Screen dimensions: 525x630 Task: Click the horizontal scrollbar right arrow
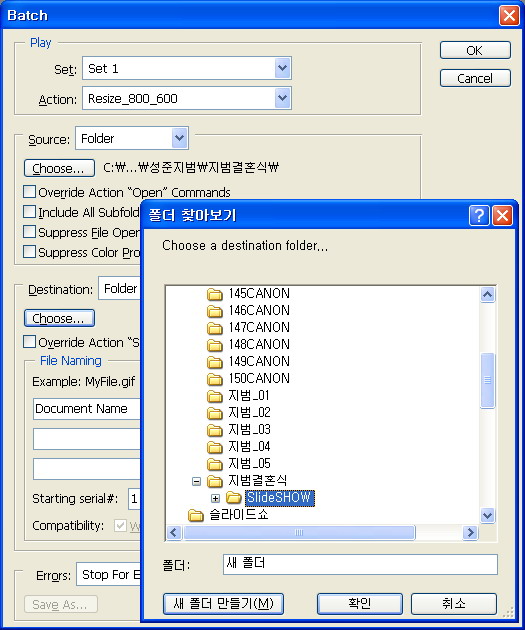pos(470,533)
